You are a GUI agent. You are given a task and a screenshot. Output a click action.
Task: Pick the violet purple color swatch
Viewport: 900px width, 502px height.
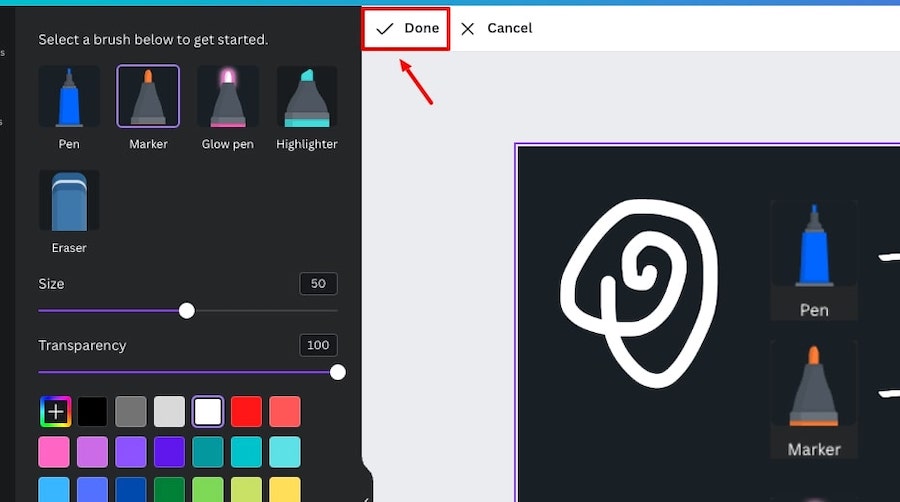click(131, 452)
